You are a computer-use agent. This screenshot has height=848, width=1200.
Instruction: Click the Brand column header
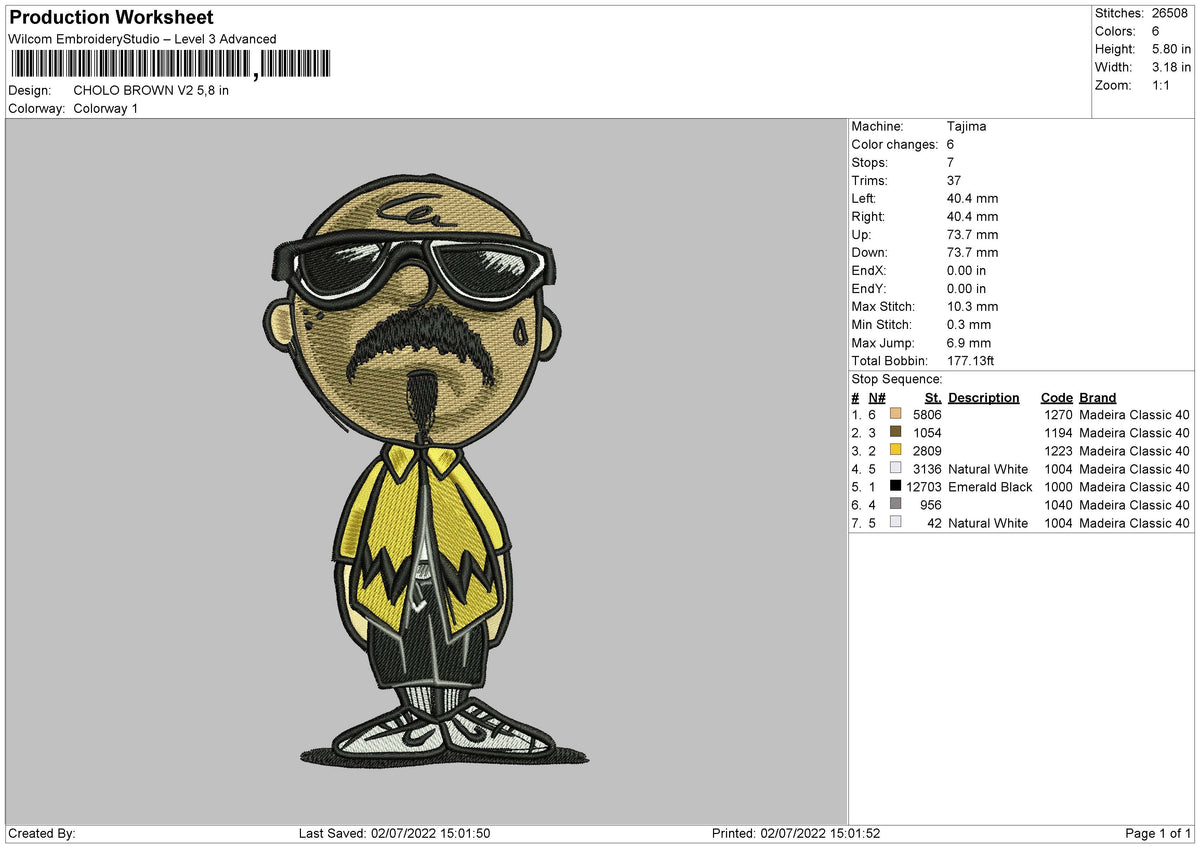pos(1096,397)
